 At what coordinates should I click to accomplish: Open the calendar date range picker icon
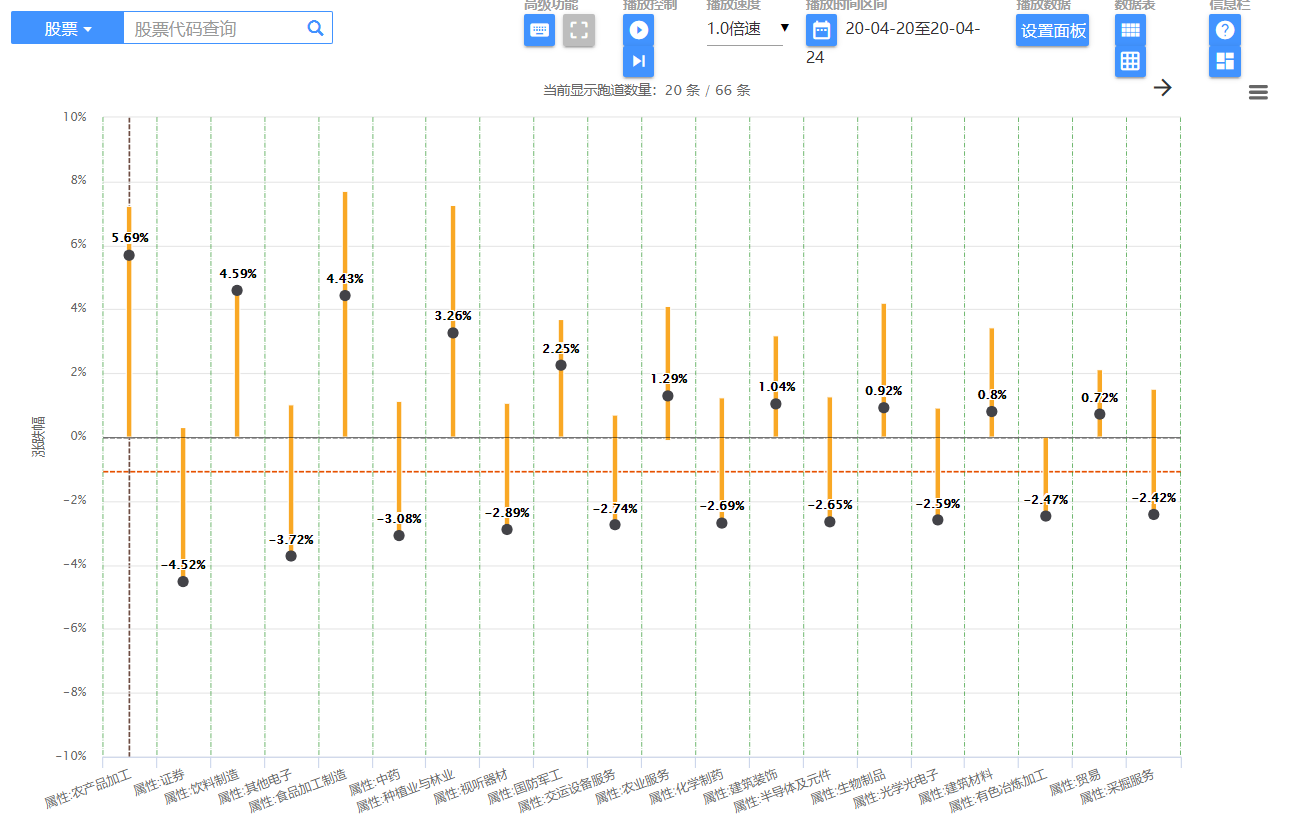pos(821,30)
